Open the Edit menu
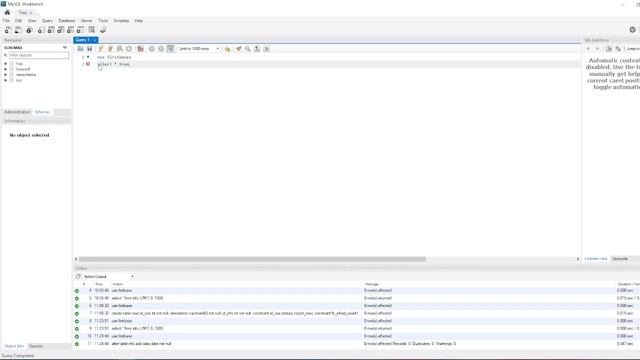 18,20
